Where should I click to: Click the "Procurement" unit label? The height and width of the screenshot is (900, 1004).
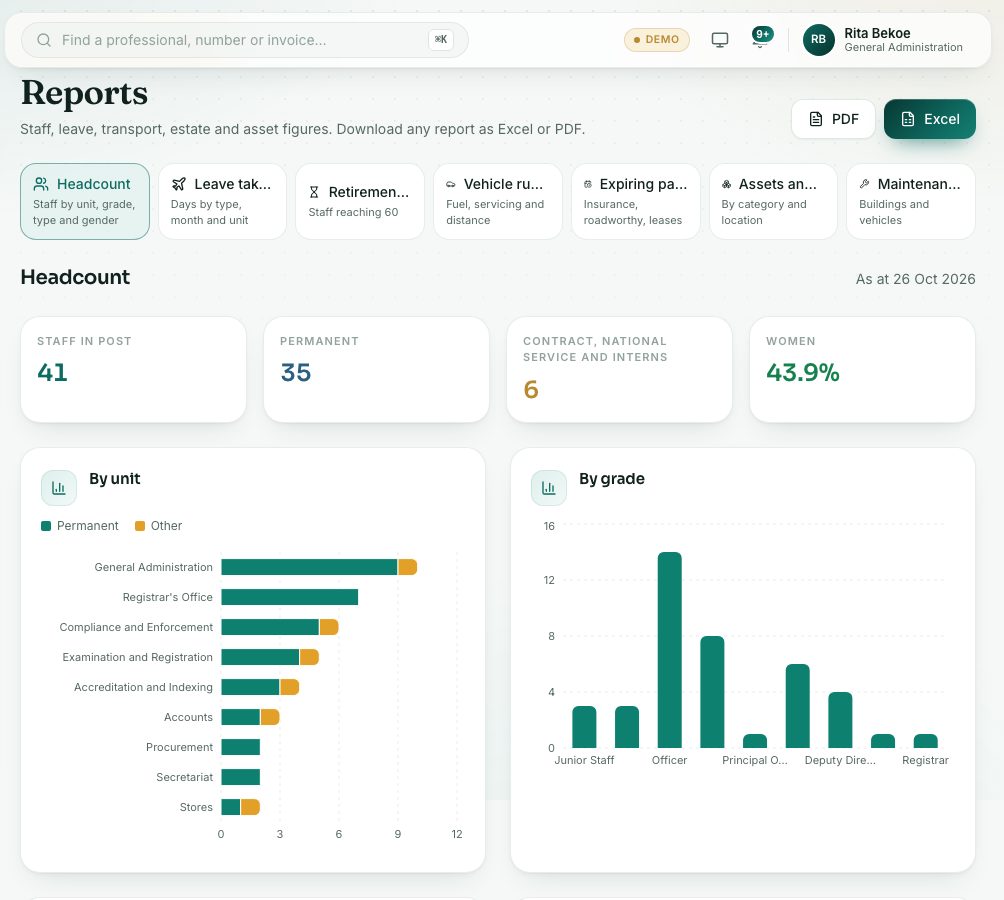[179, 747]
